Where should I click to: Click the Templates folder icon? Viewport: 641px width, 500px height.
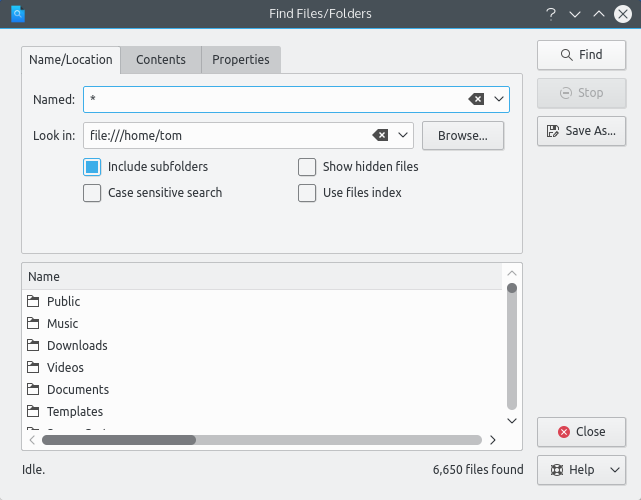coord(33,412)
